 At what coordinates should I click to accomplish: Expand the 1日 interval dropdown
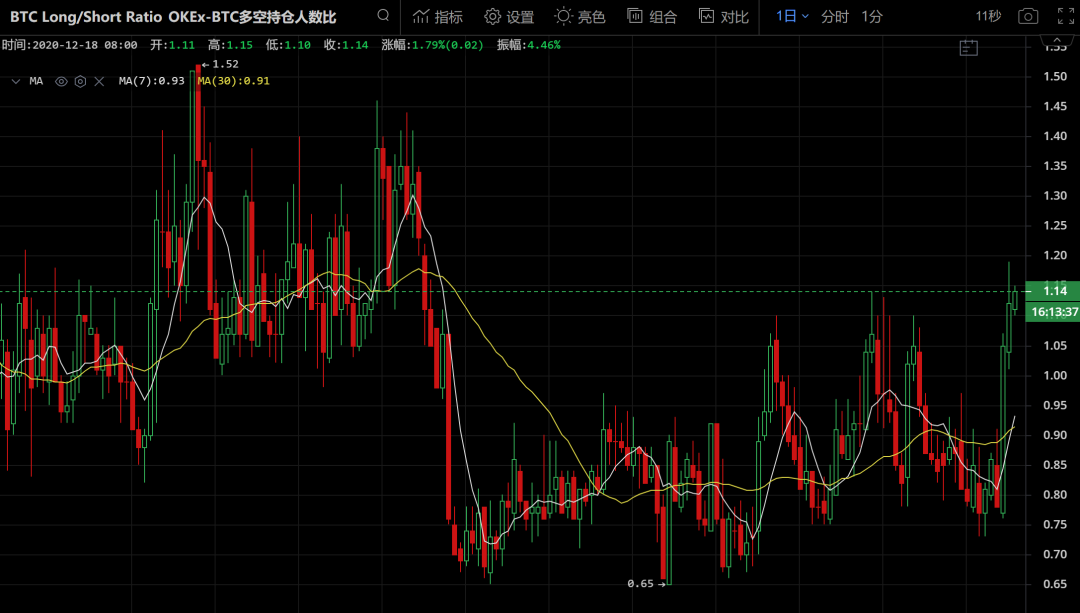pyautogui.click(x=792, y=16)
